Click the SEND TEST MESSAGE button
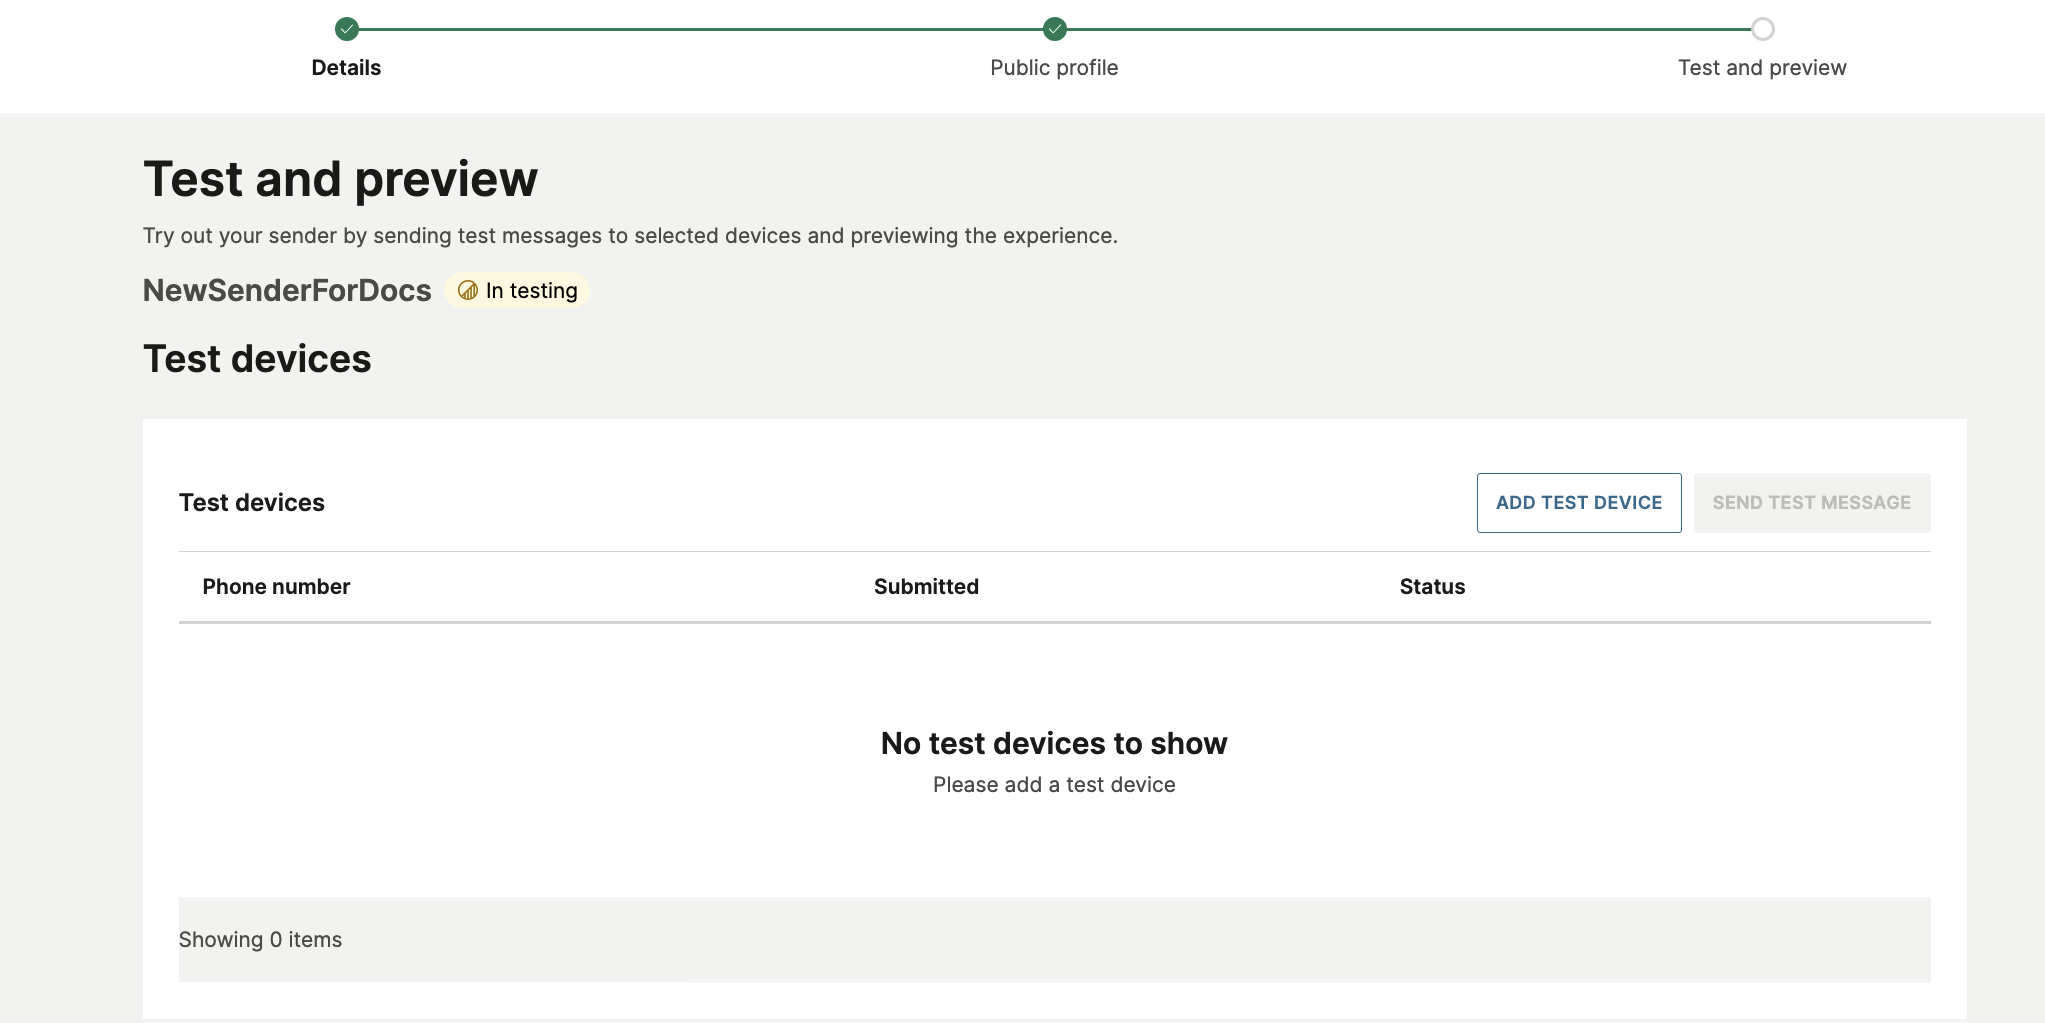The height and width of the screenshot is (1023, 2045). tap(1811, 502)
